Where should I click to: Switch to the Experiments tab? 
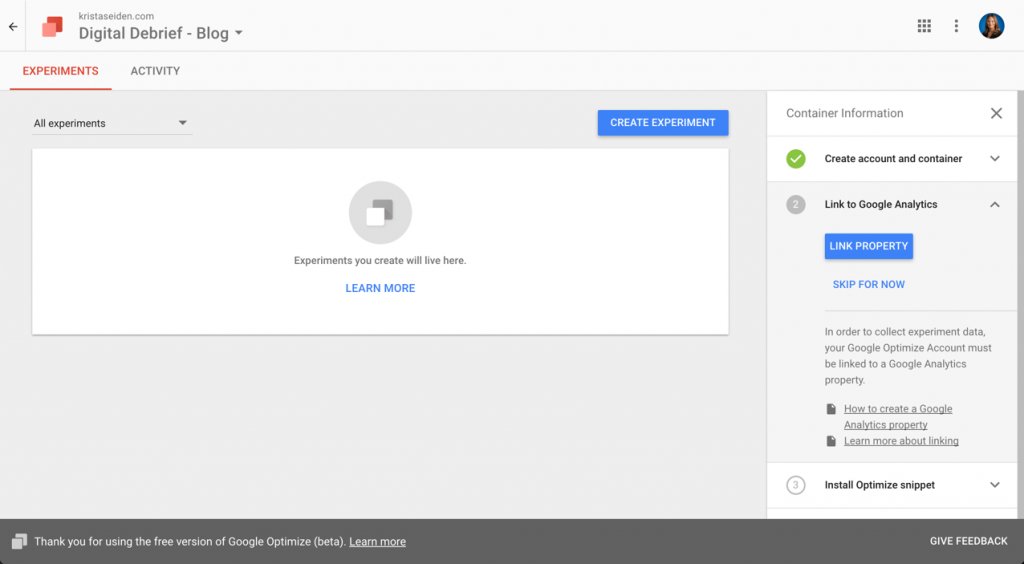click(x=61, y=71)
